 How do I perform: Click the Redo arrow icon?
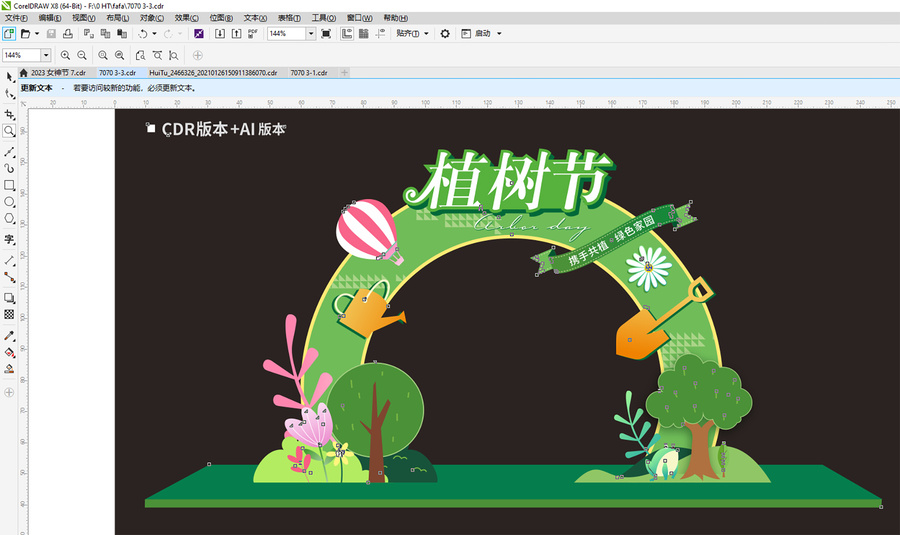(x=168, y=34)
